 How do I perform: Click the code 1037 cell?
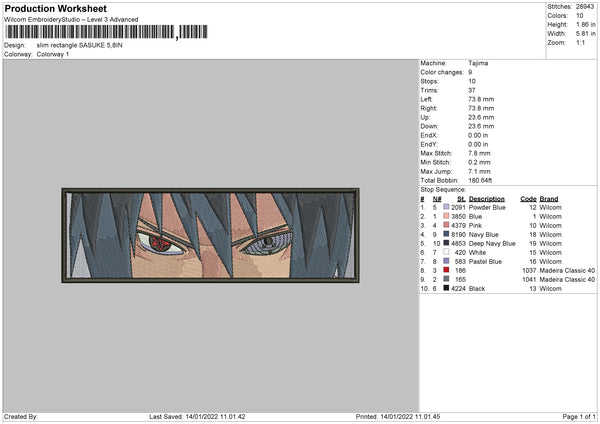(x=529, y=270)
